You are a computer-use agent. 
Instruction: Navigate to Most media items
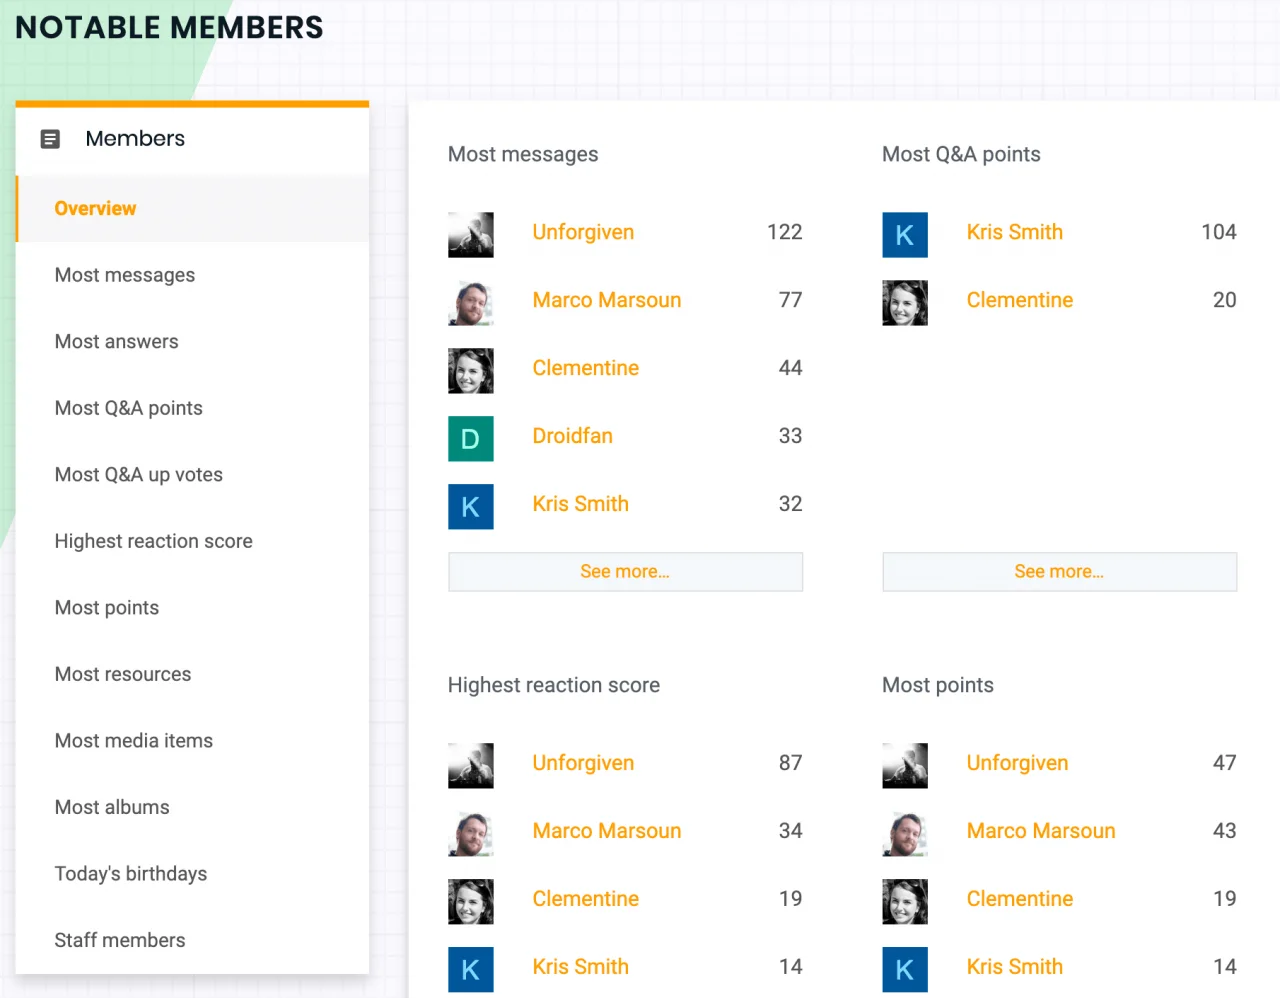[133, 741]
